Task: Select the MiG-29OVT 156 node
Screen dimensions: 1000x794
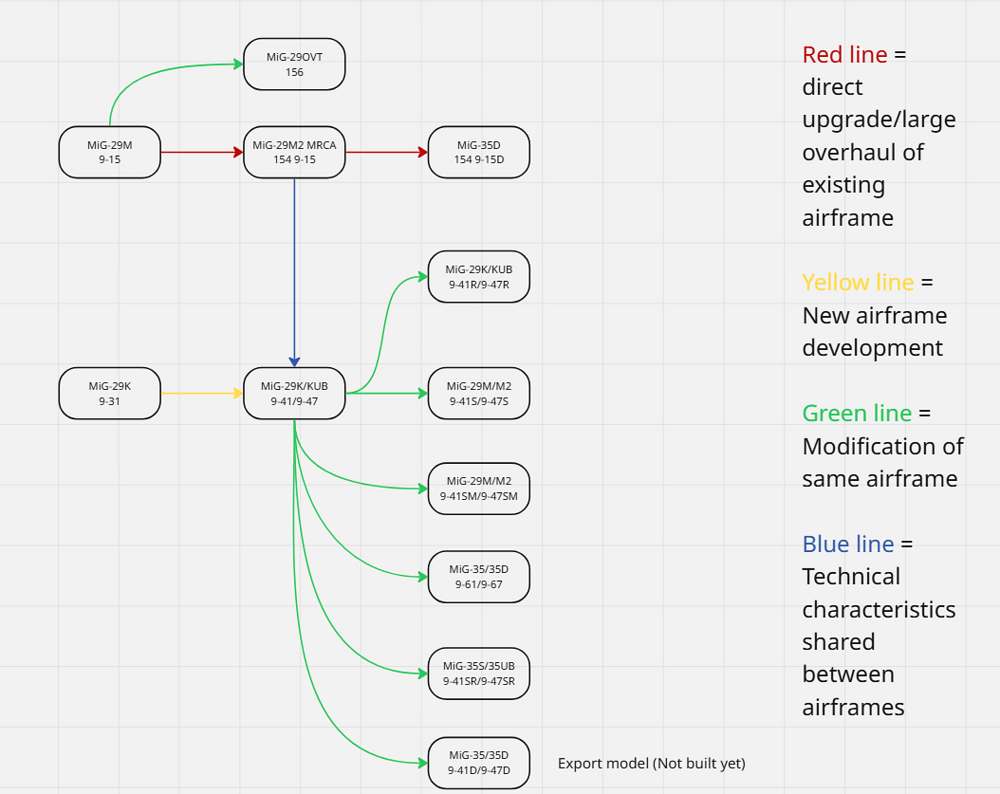Action: point(294,64)
